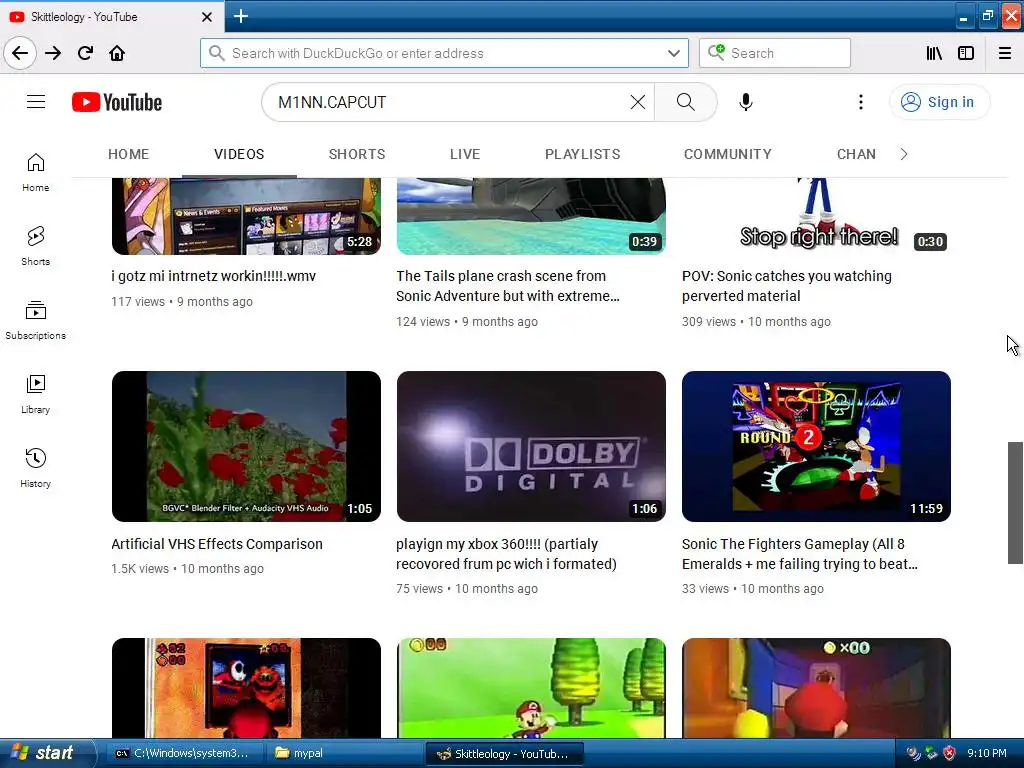Open the YouTube guide hamburger menu
This screenshot has width=1024, height=768.
point(36,102)
